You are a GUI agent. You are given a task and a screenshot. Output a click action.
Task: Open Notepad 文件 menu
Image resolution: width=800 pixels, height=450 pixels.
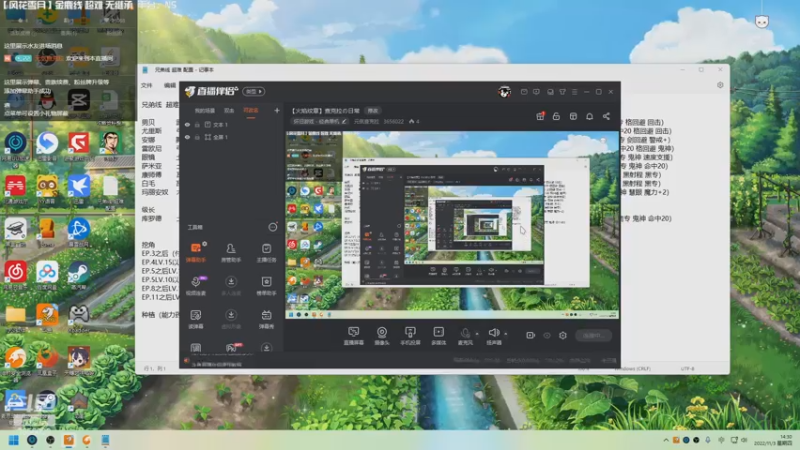(146, 85)
